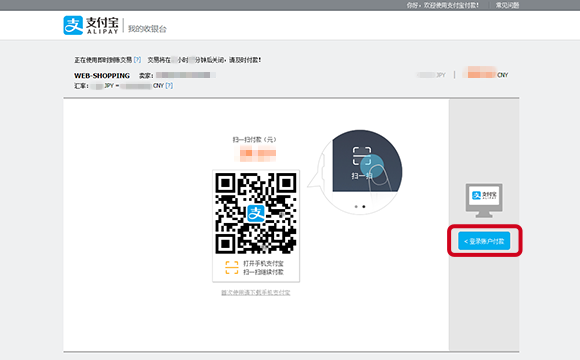Open the 首次使用请下载手机支付宝 download link

(x=256, y=293)
